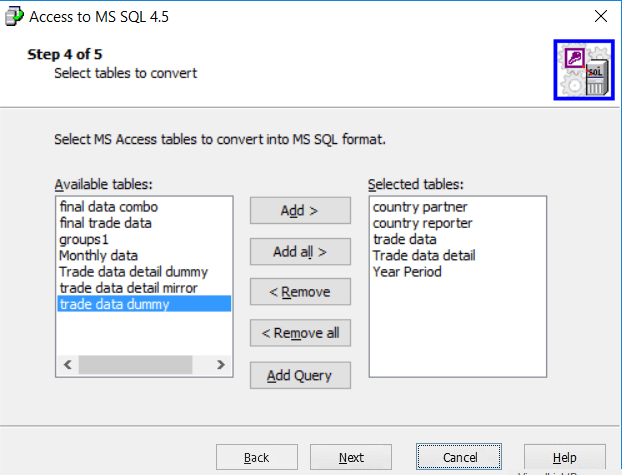
Task: Click the < Remove button
Action: coord(300,292)
